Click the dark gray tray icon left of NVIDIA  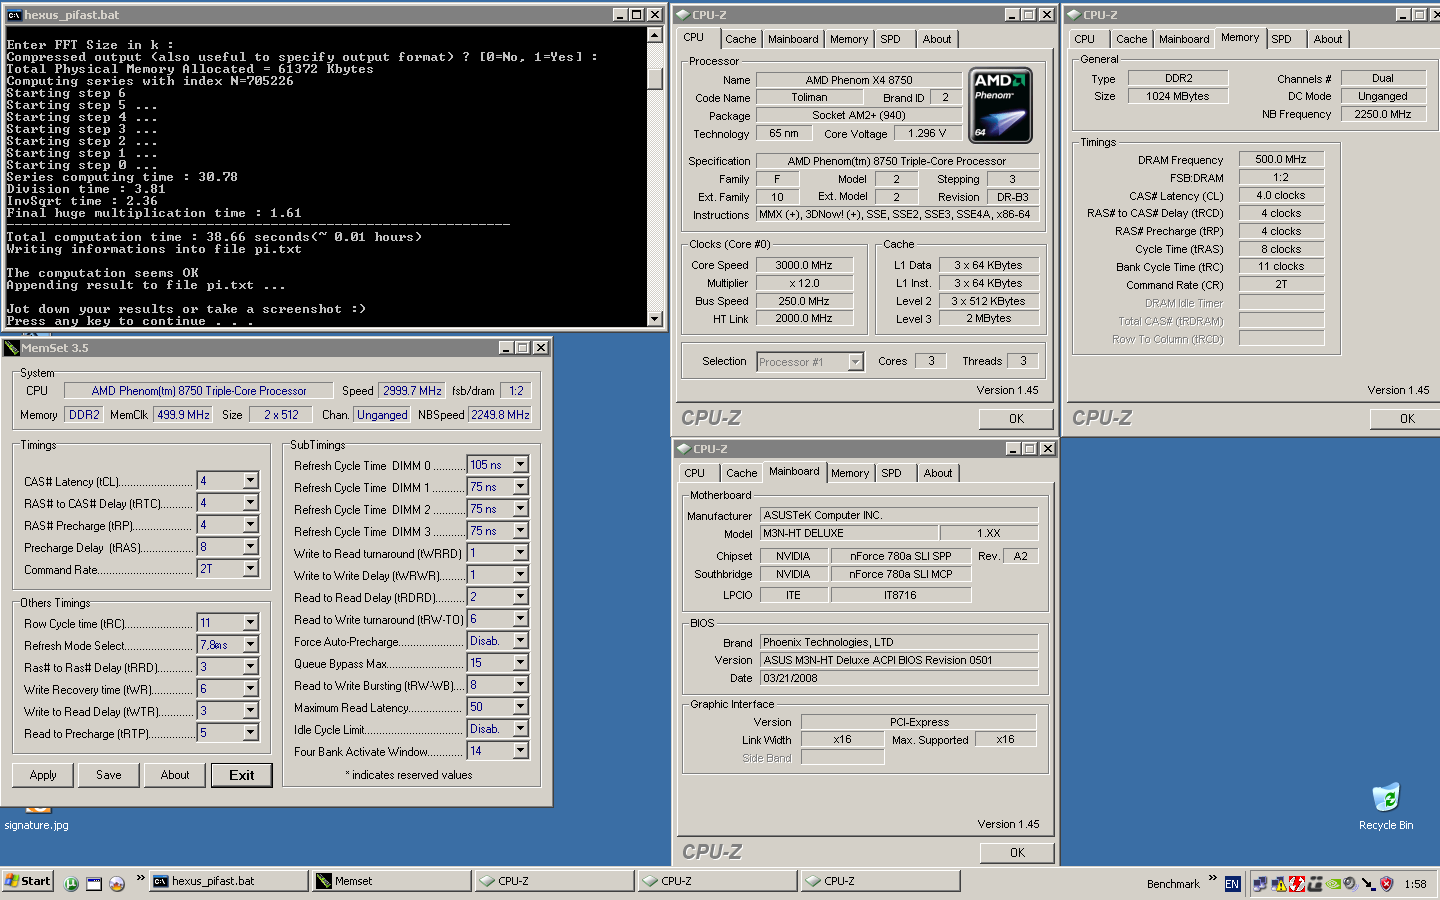point(1315,883)
